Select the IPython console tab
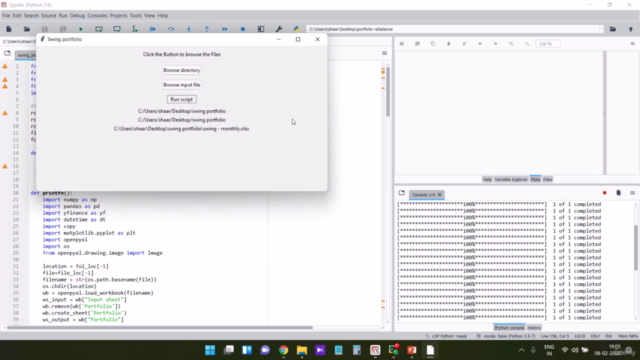The height and width of the screenshot is (360, 640). click(x=509, y=328)
